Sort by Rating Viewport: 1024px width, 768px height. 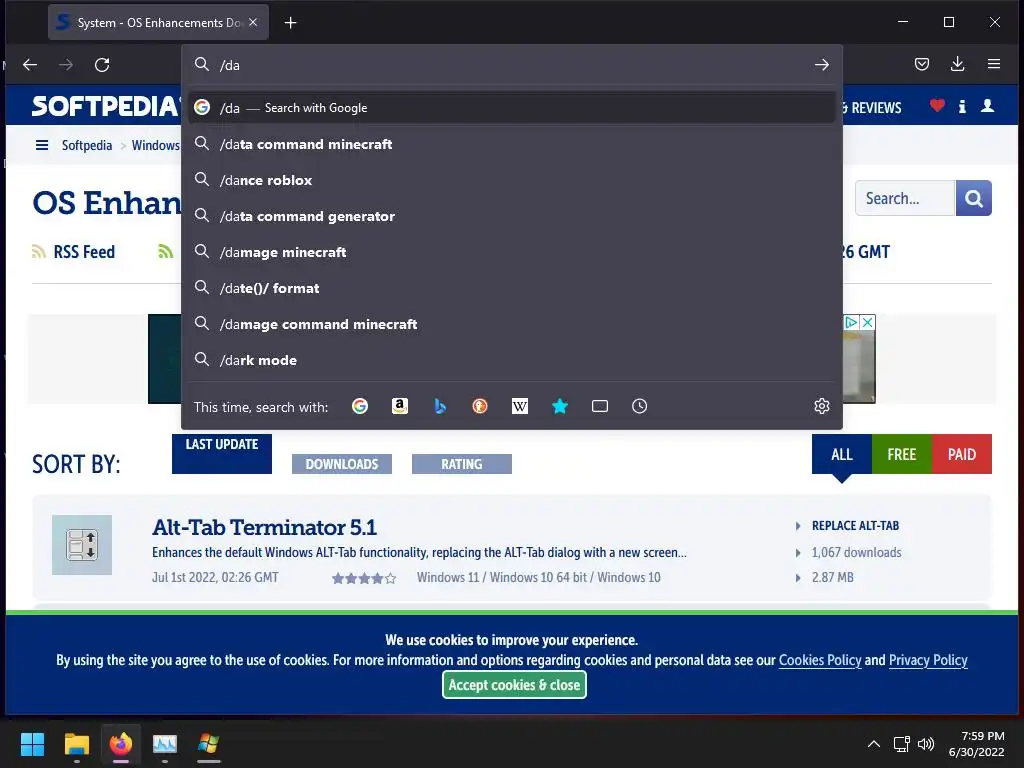point(462,464)
